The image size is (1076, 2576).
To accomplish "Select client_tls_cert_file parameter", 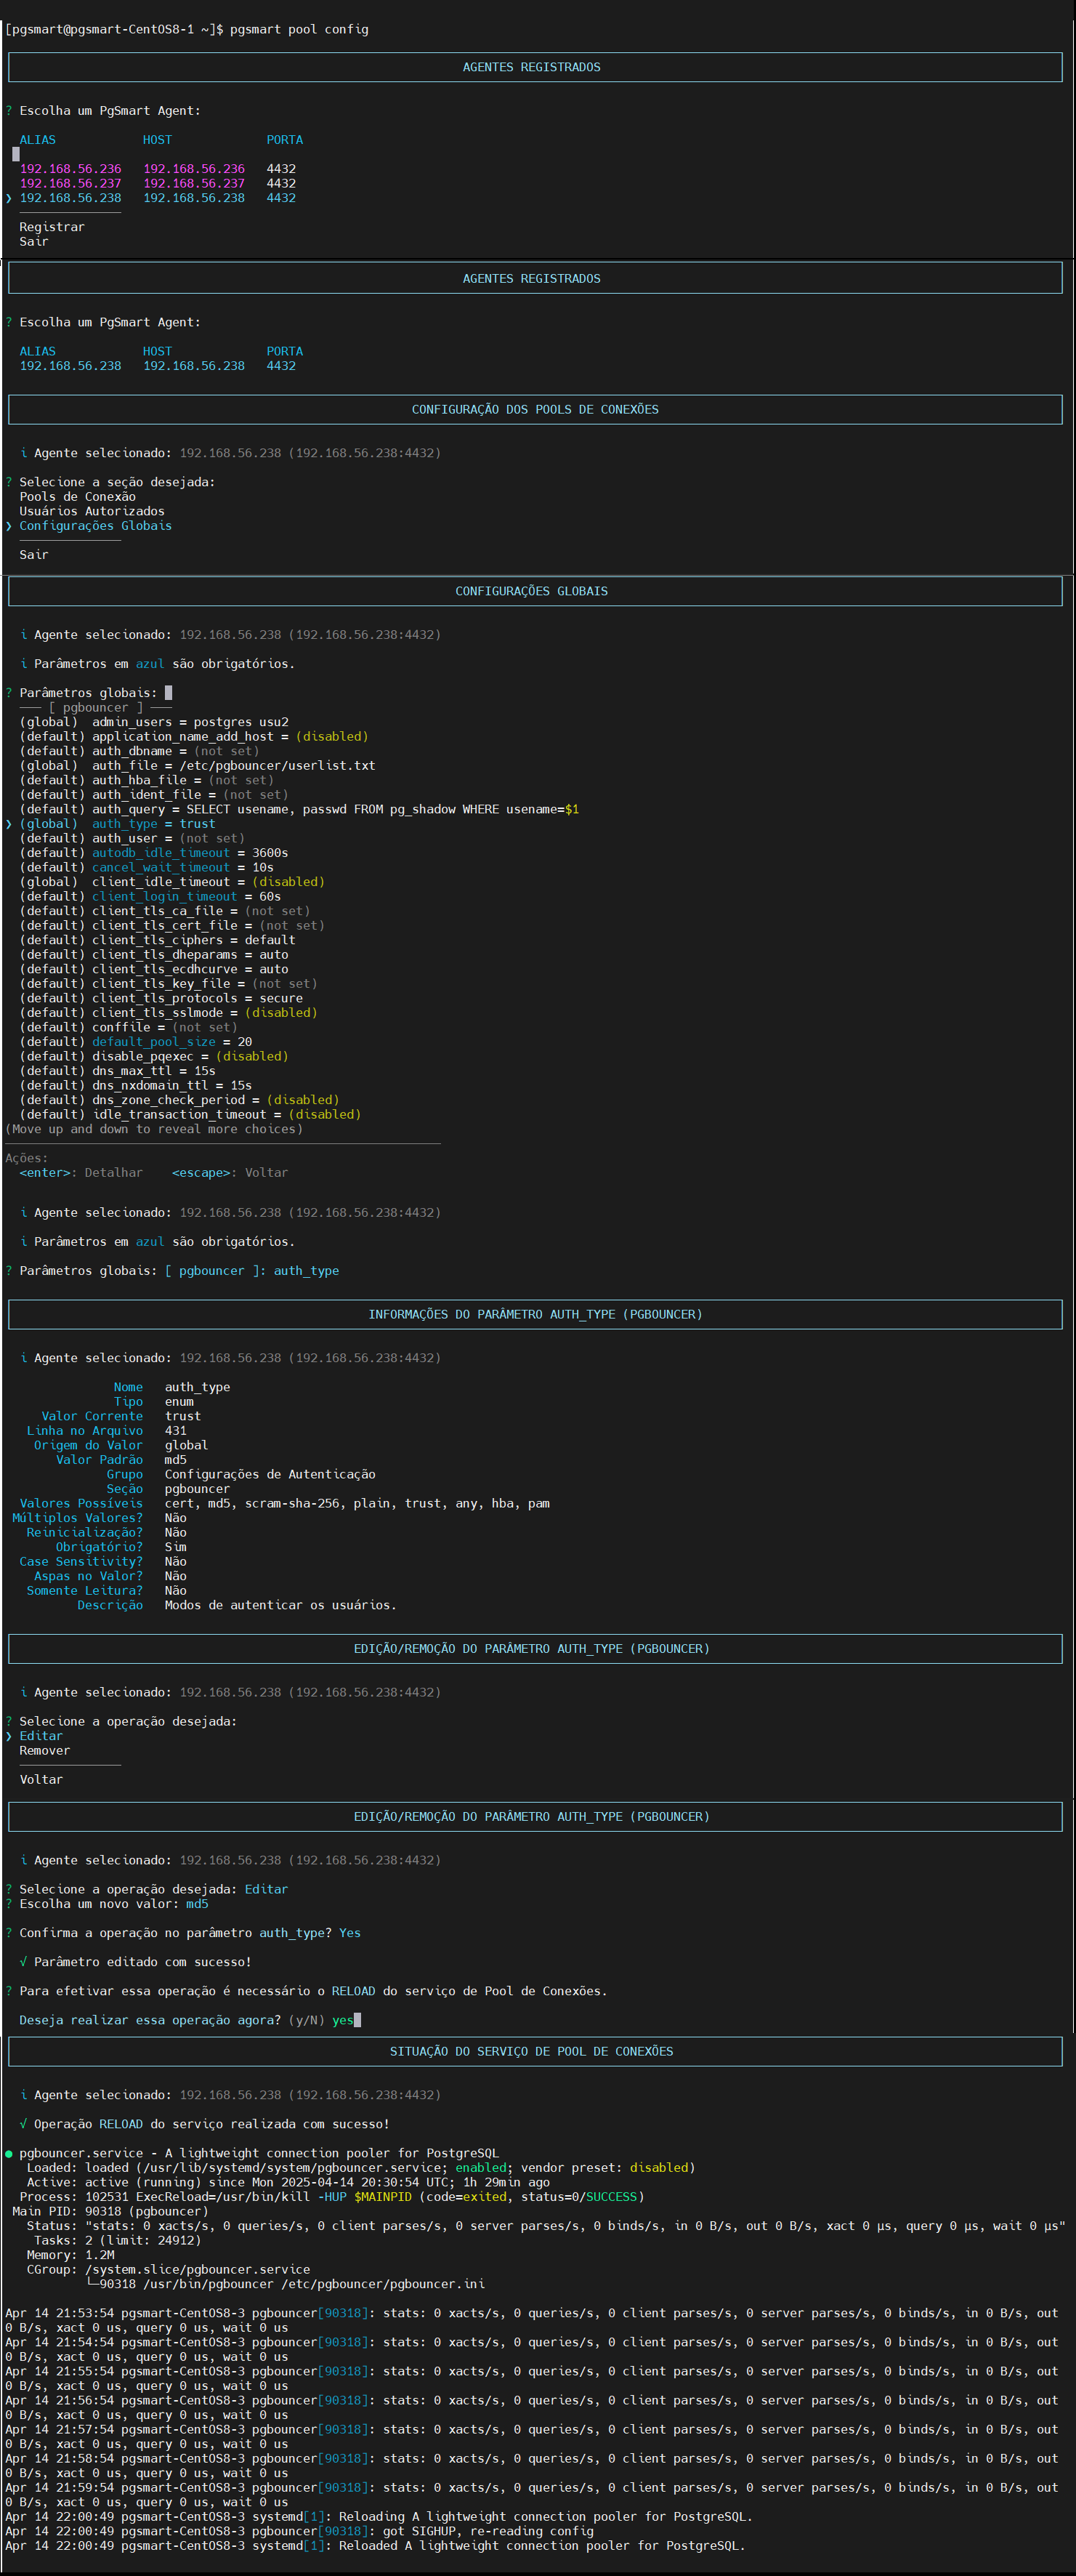I will (x=172, y=925).
